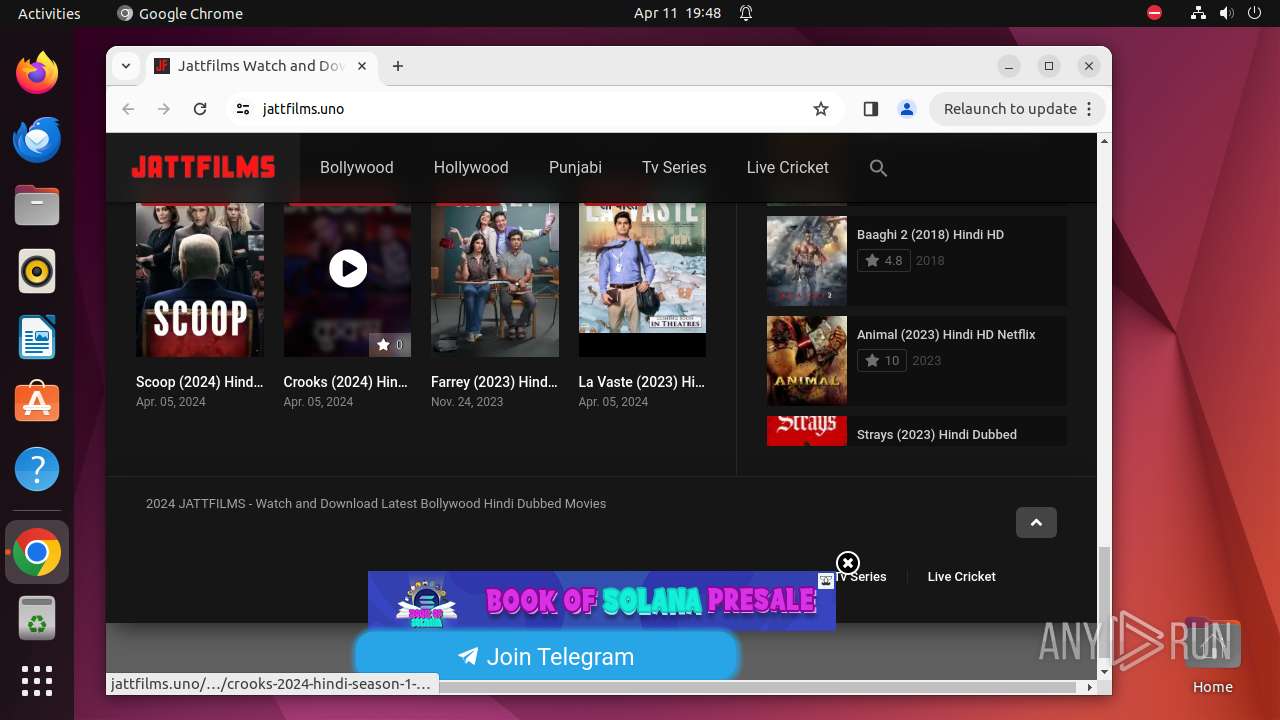Open the network status indicator
Image resolution: width=1280 pixels, height=720 pixels.
coord(1198,13)
